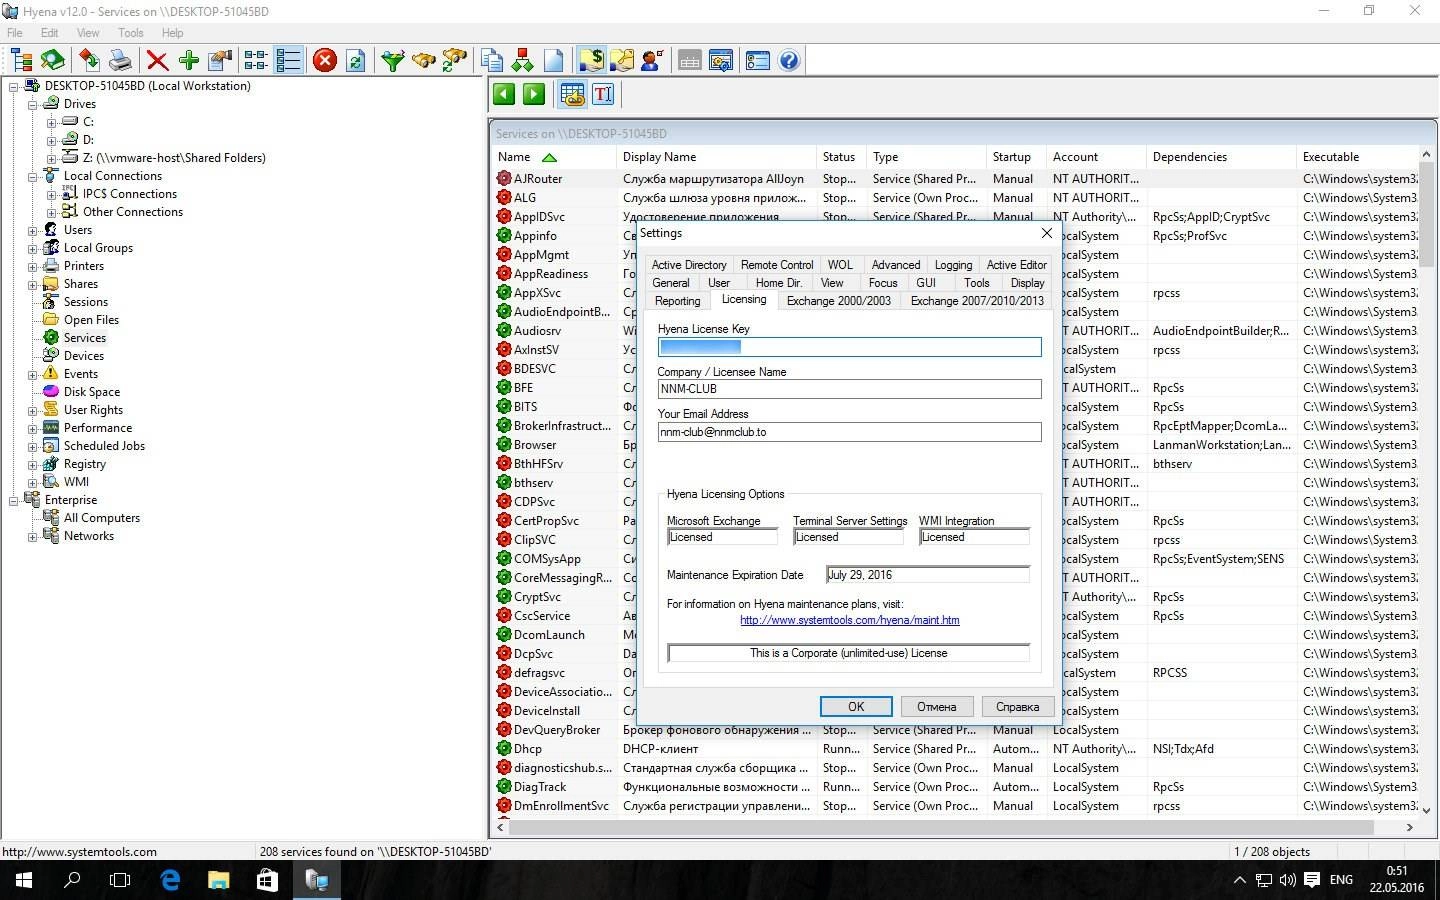Open the systemtools.com maintenance link
Image resolution: width=1440 pixels, height=900 pixels.
(x=850, y=620)
